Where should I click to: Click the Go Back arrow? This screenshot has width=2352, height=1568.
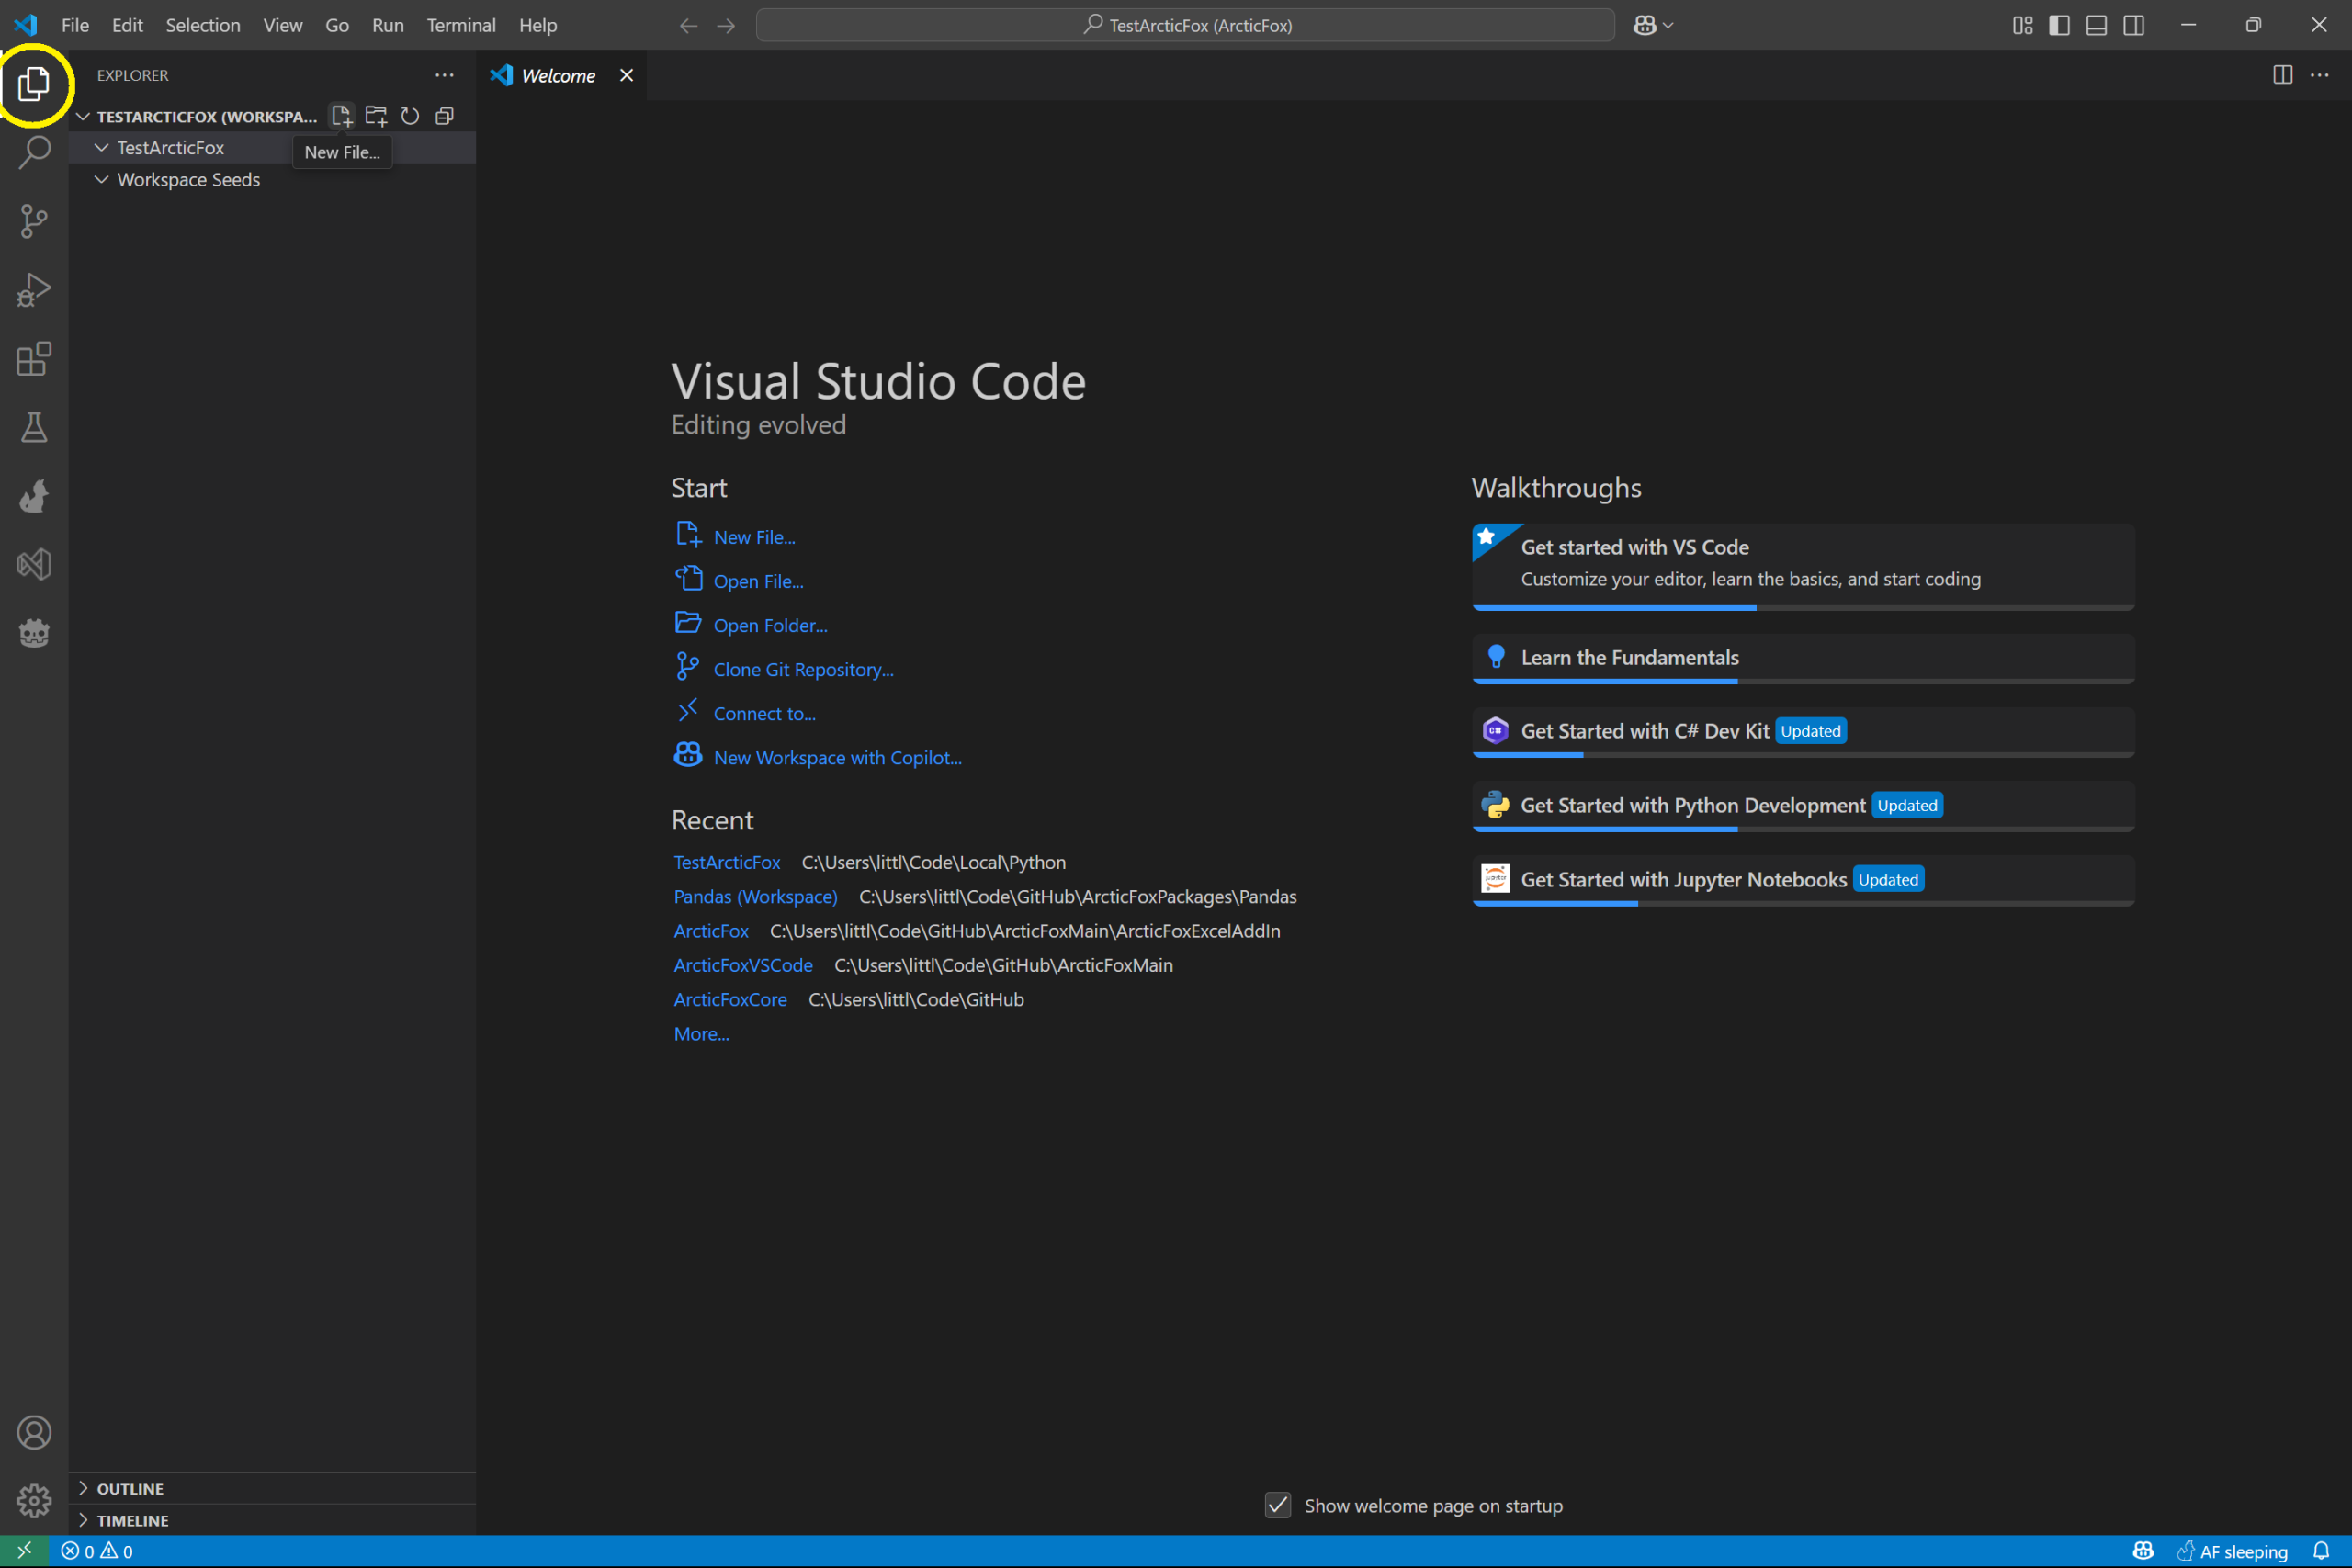click(688, 26)
